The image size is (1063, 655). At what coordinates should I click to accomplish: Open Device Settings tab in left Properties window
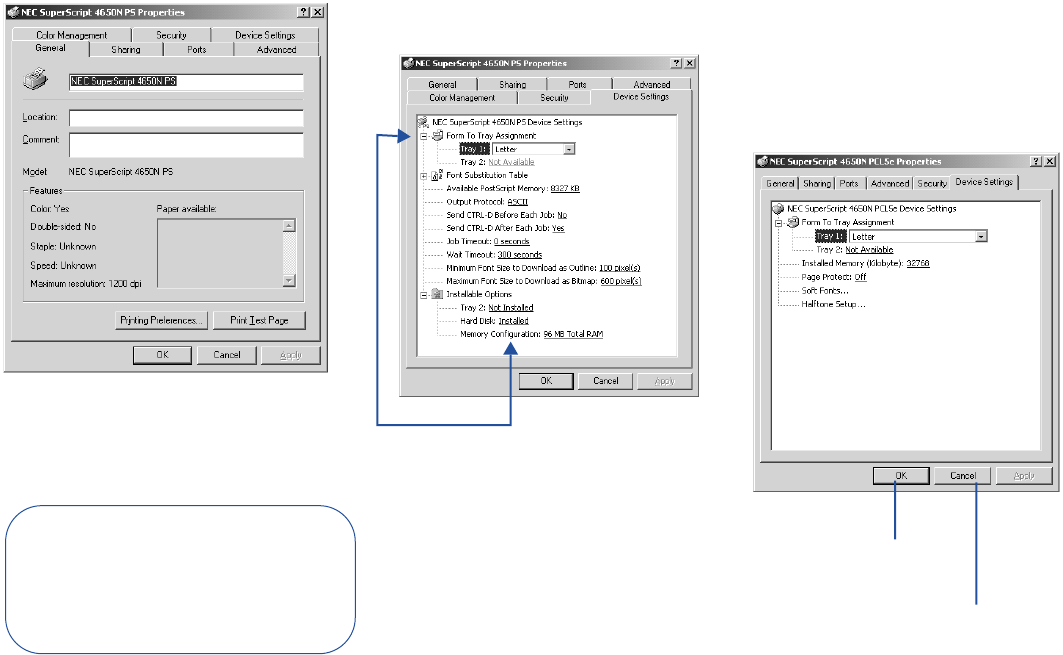pos(265,35)
